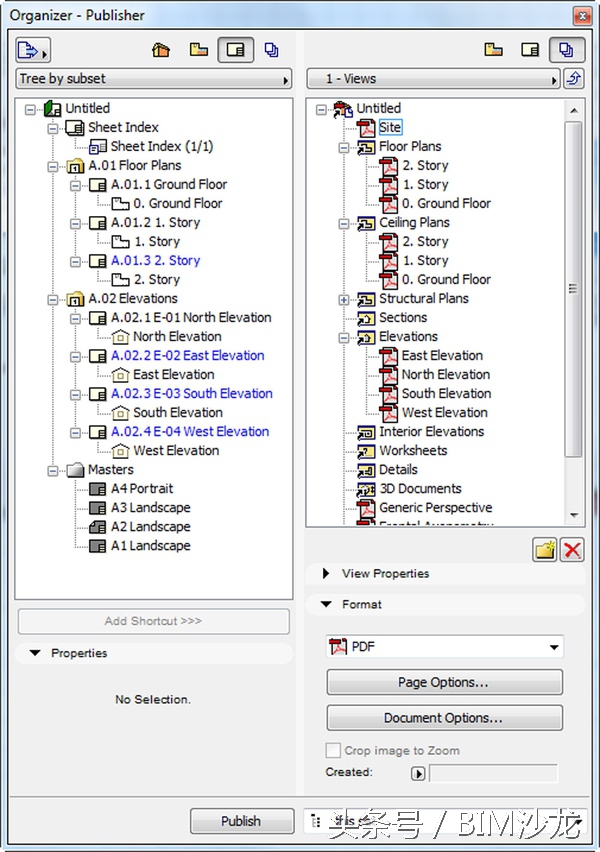
Task: Select A4 Portrait master layout
Action: pos(141,489)
